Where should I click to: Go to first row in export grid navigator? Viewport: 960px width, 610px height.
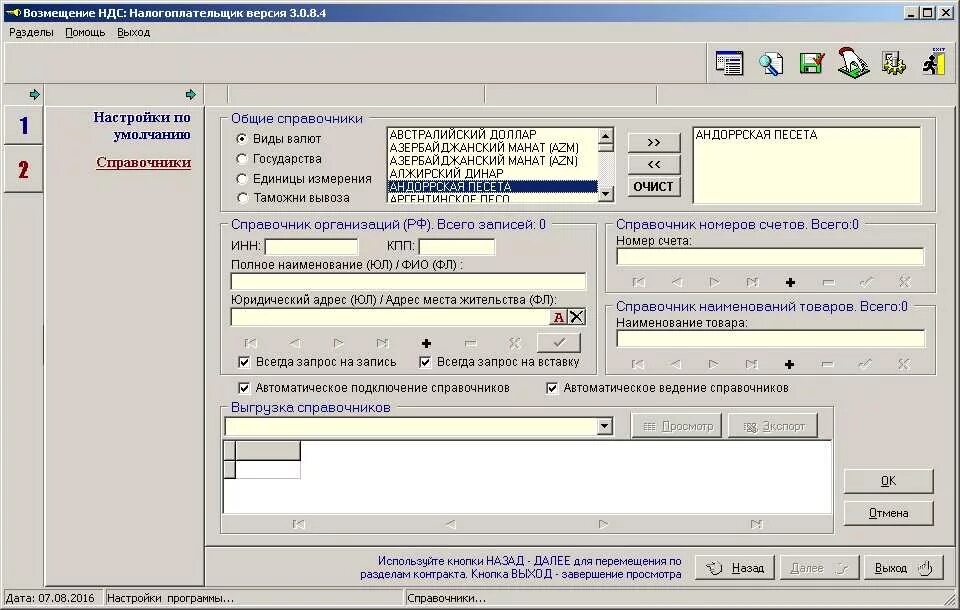pyautogui.click(x=299, y=524)
